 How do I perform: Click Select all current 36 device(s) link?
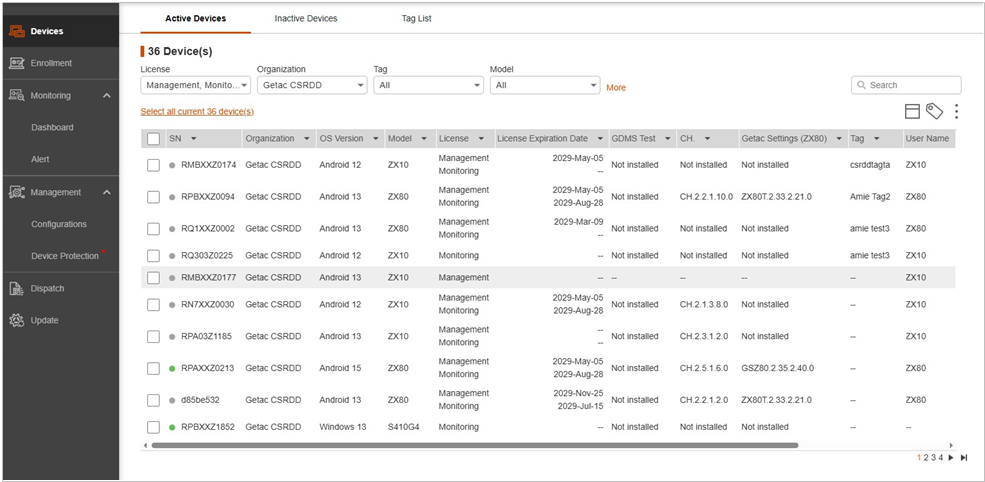(x=197, y=112)
